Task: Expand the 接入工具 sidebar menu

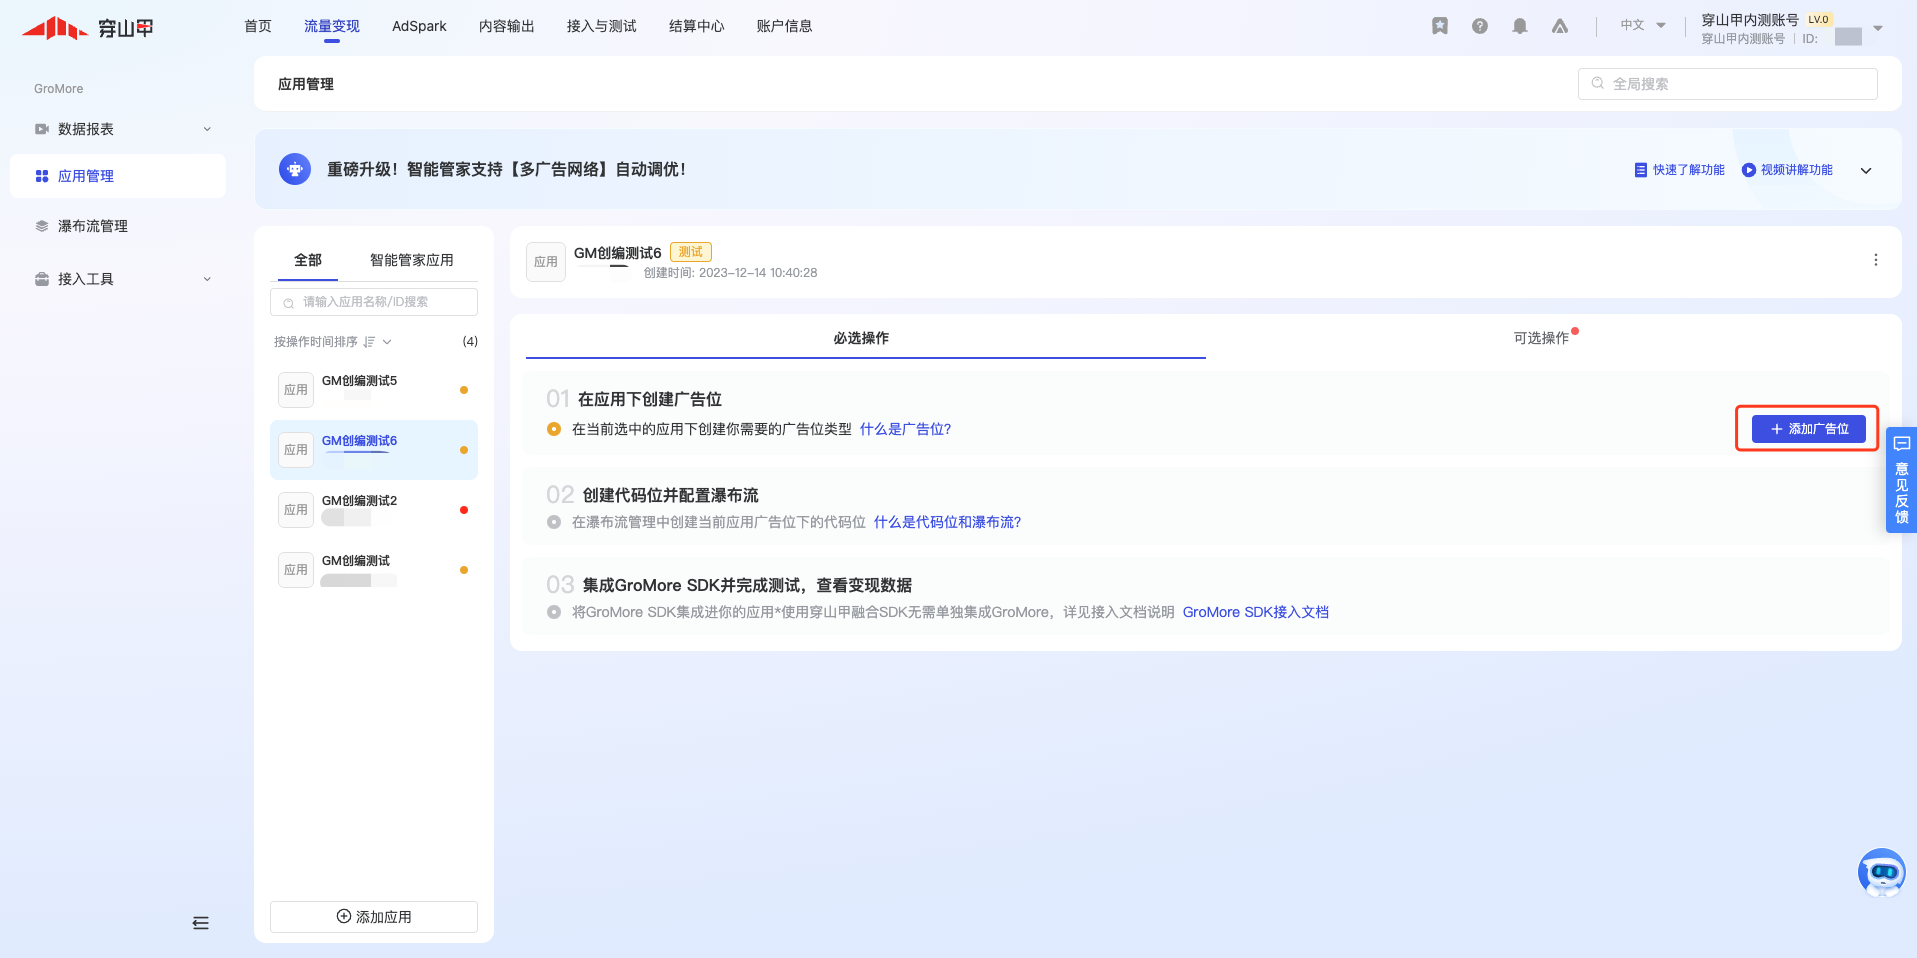Action: pos(207,279)
